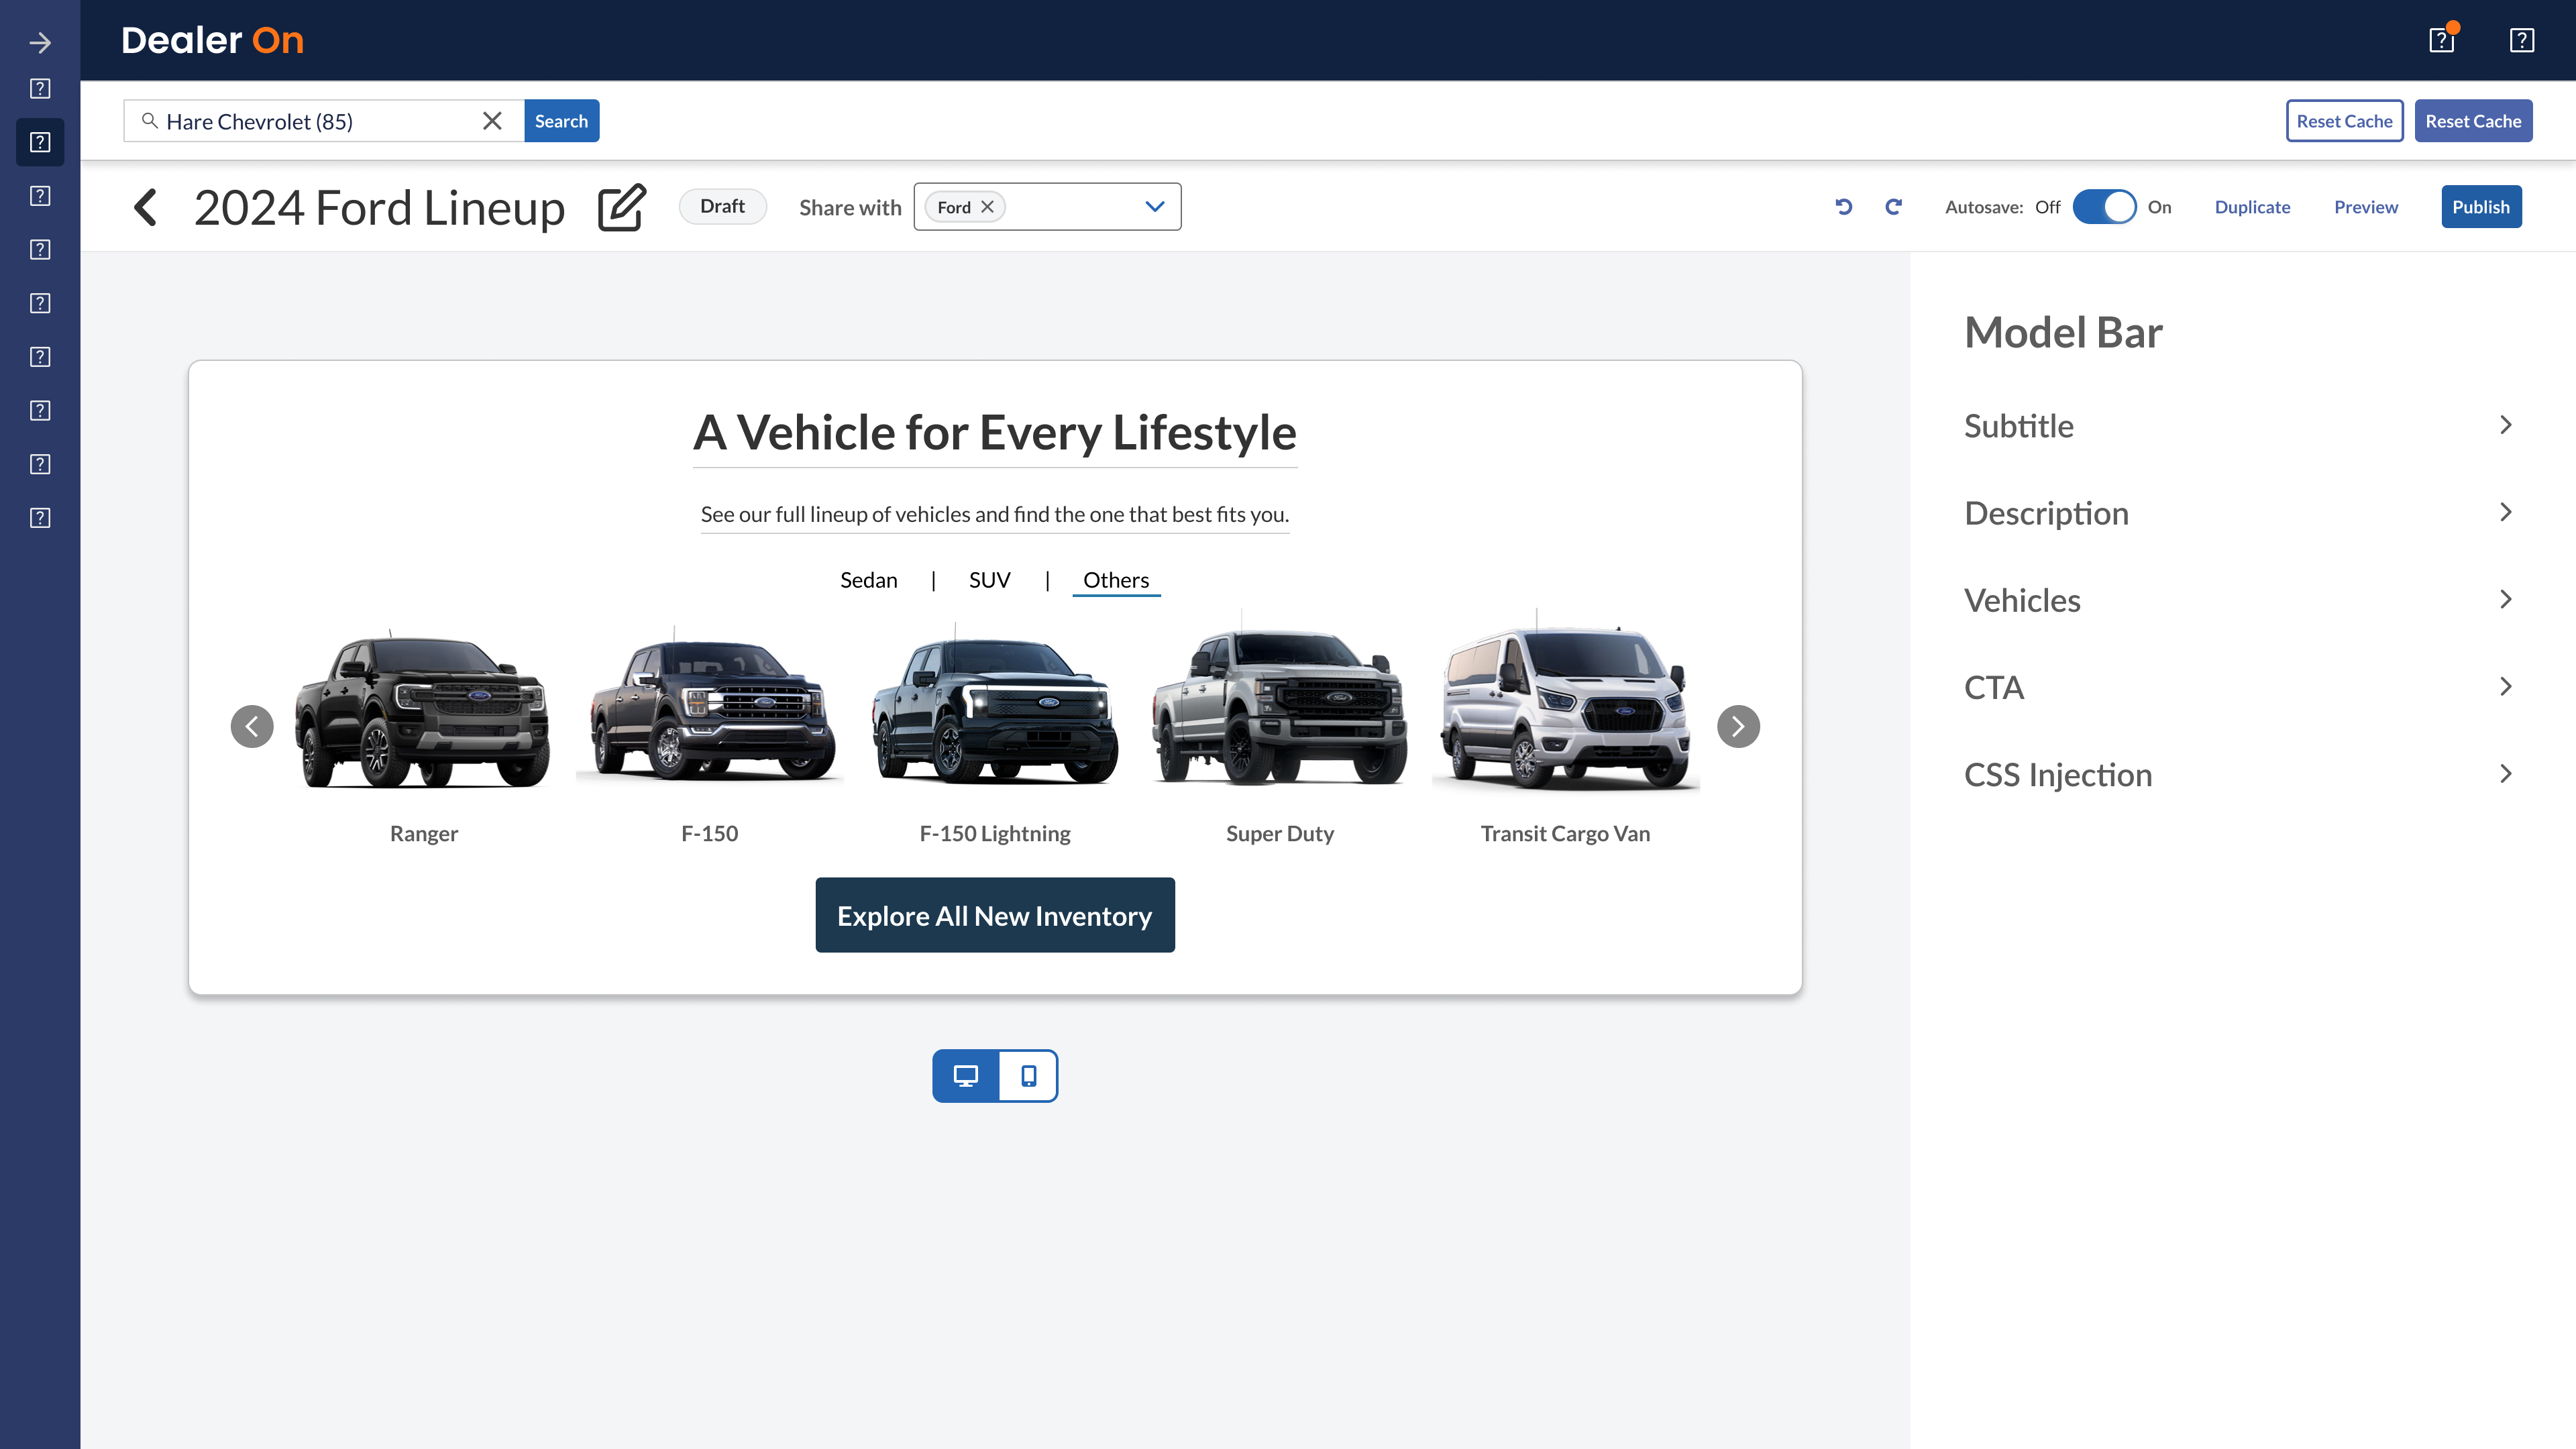Click Explore All New Inventory button
The width and height of the screenshot is (2576, 1449).
(995, 915)
